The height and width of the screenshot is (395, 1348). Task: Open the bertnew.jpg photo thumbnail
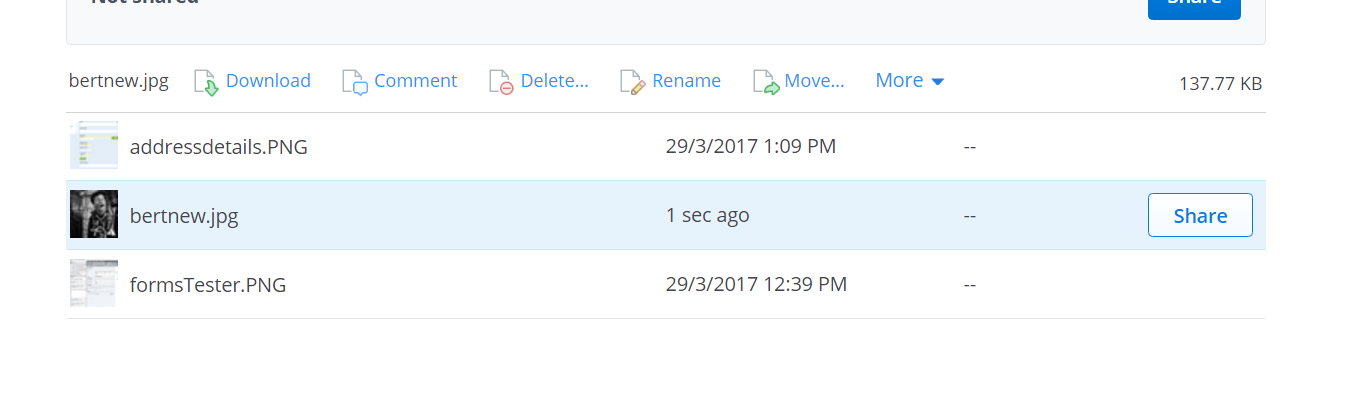tap(94, 214)
